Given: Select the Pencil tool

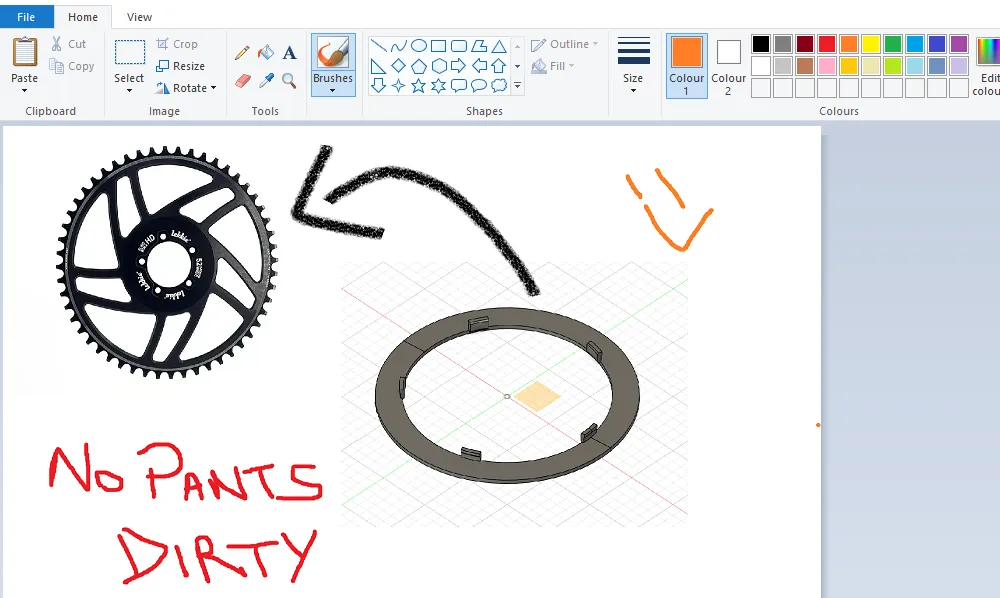Looking at the screenshot, I should (x=242, y=52).
